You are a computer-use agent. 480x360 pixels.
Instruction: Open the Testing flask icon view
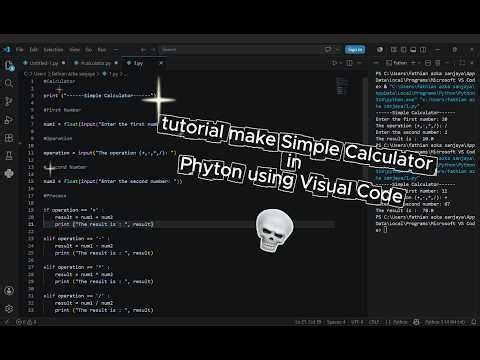[9, 156]
